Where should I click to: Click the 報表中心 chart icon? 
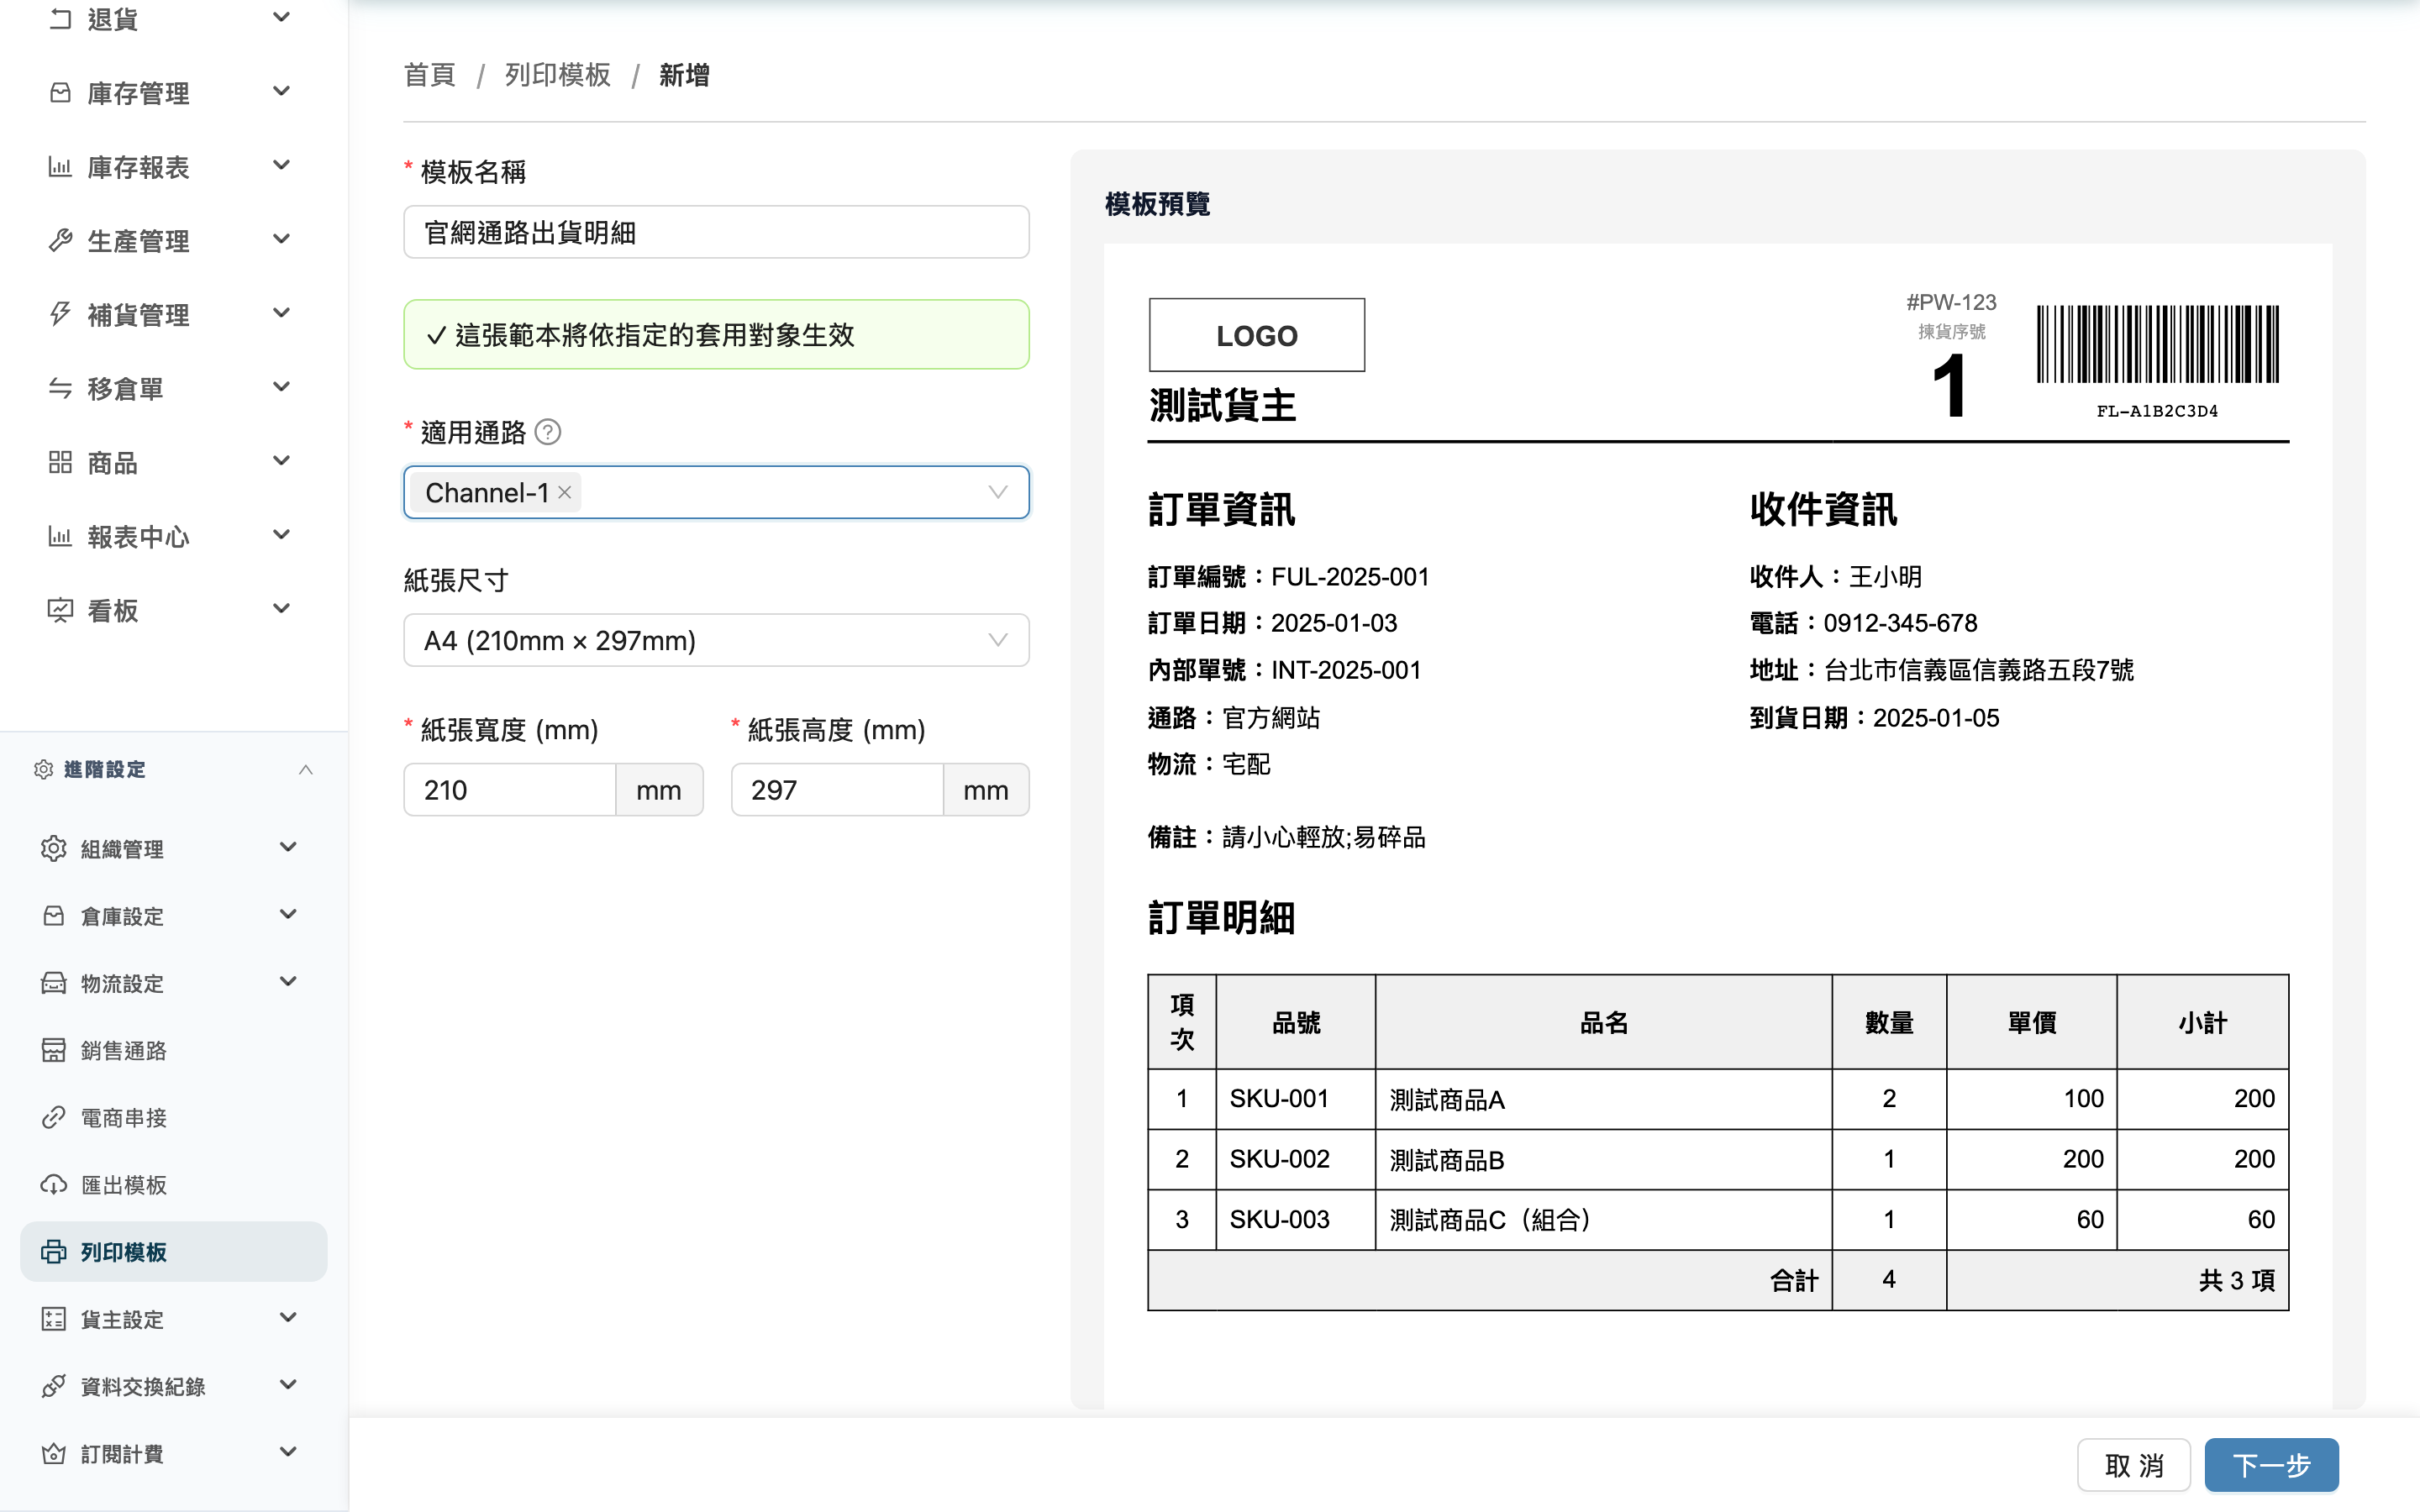[60, 536]
